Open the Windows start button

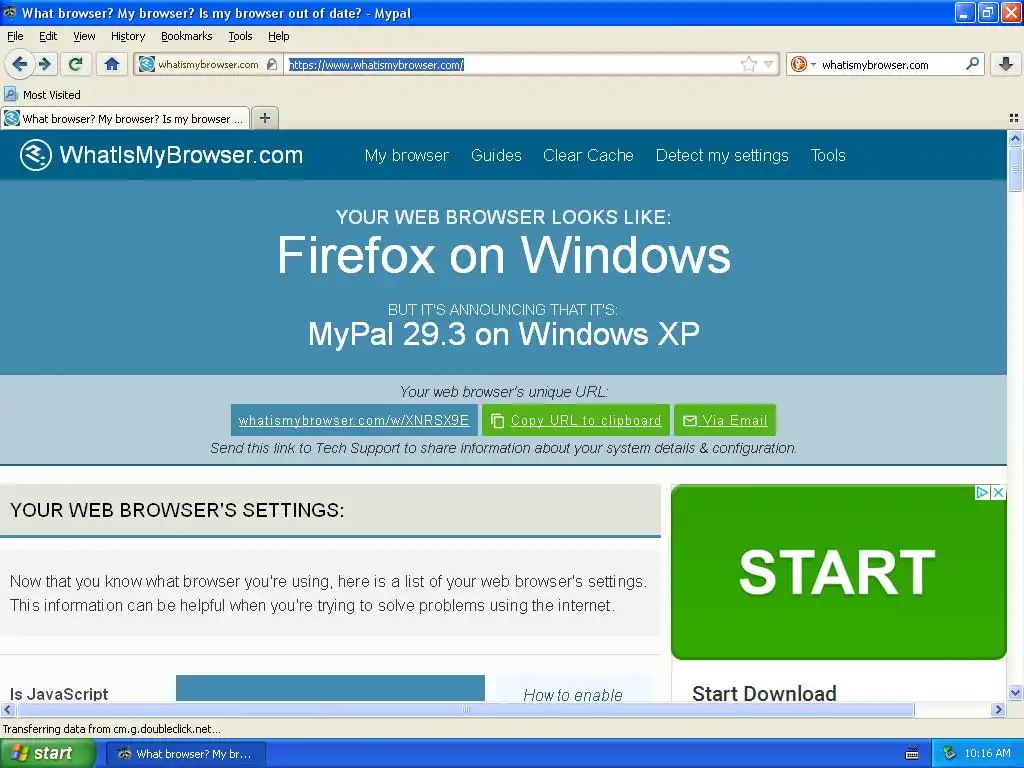point(47,754)
